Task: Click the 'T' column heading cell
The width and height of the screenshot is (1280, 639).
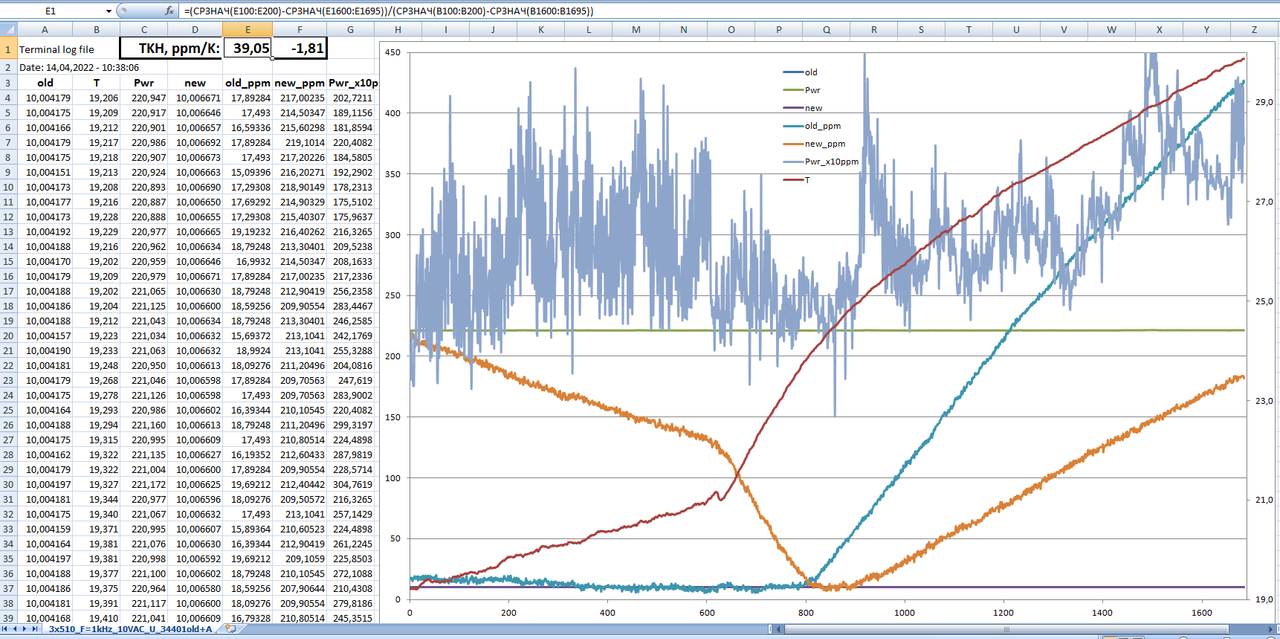Action: (x=96, y=83)
